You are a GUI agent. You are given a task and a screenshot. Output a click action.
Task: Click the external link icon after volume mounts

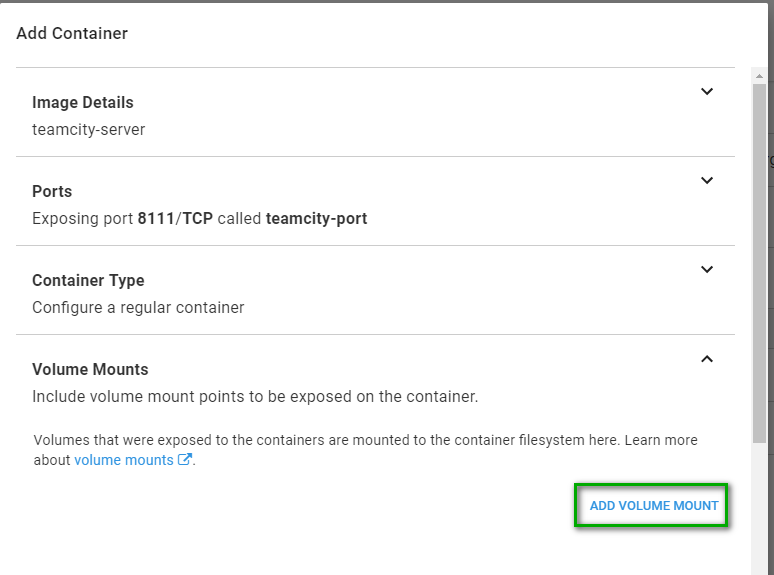[184, 460]
